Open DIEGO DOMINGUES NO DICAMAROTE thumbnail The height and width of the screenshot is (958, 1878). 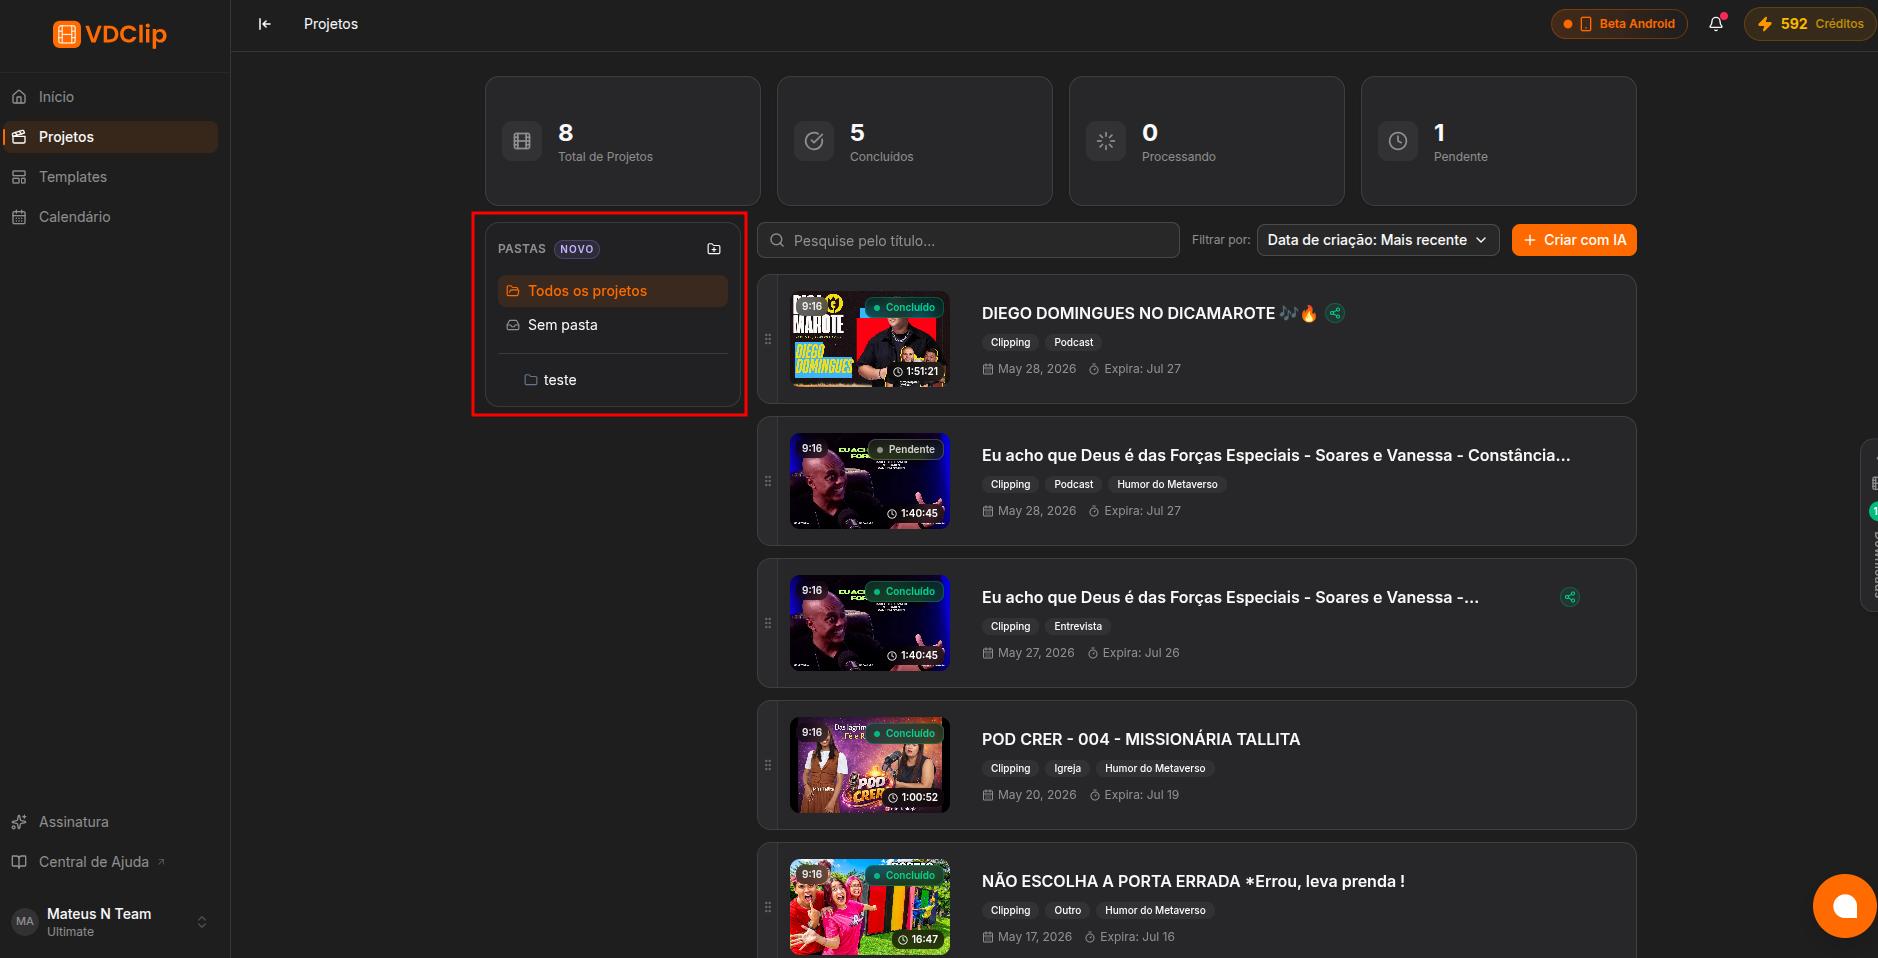[x=870, y=339]
